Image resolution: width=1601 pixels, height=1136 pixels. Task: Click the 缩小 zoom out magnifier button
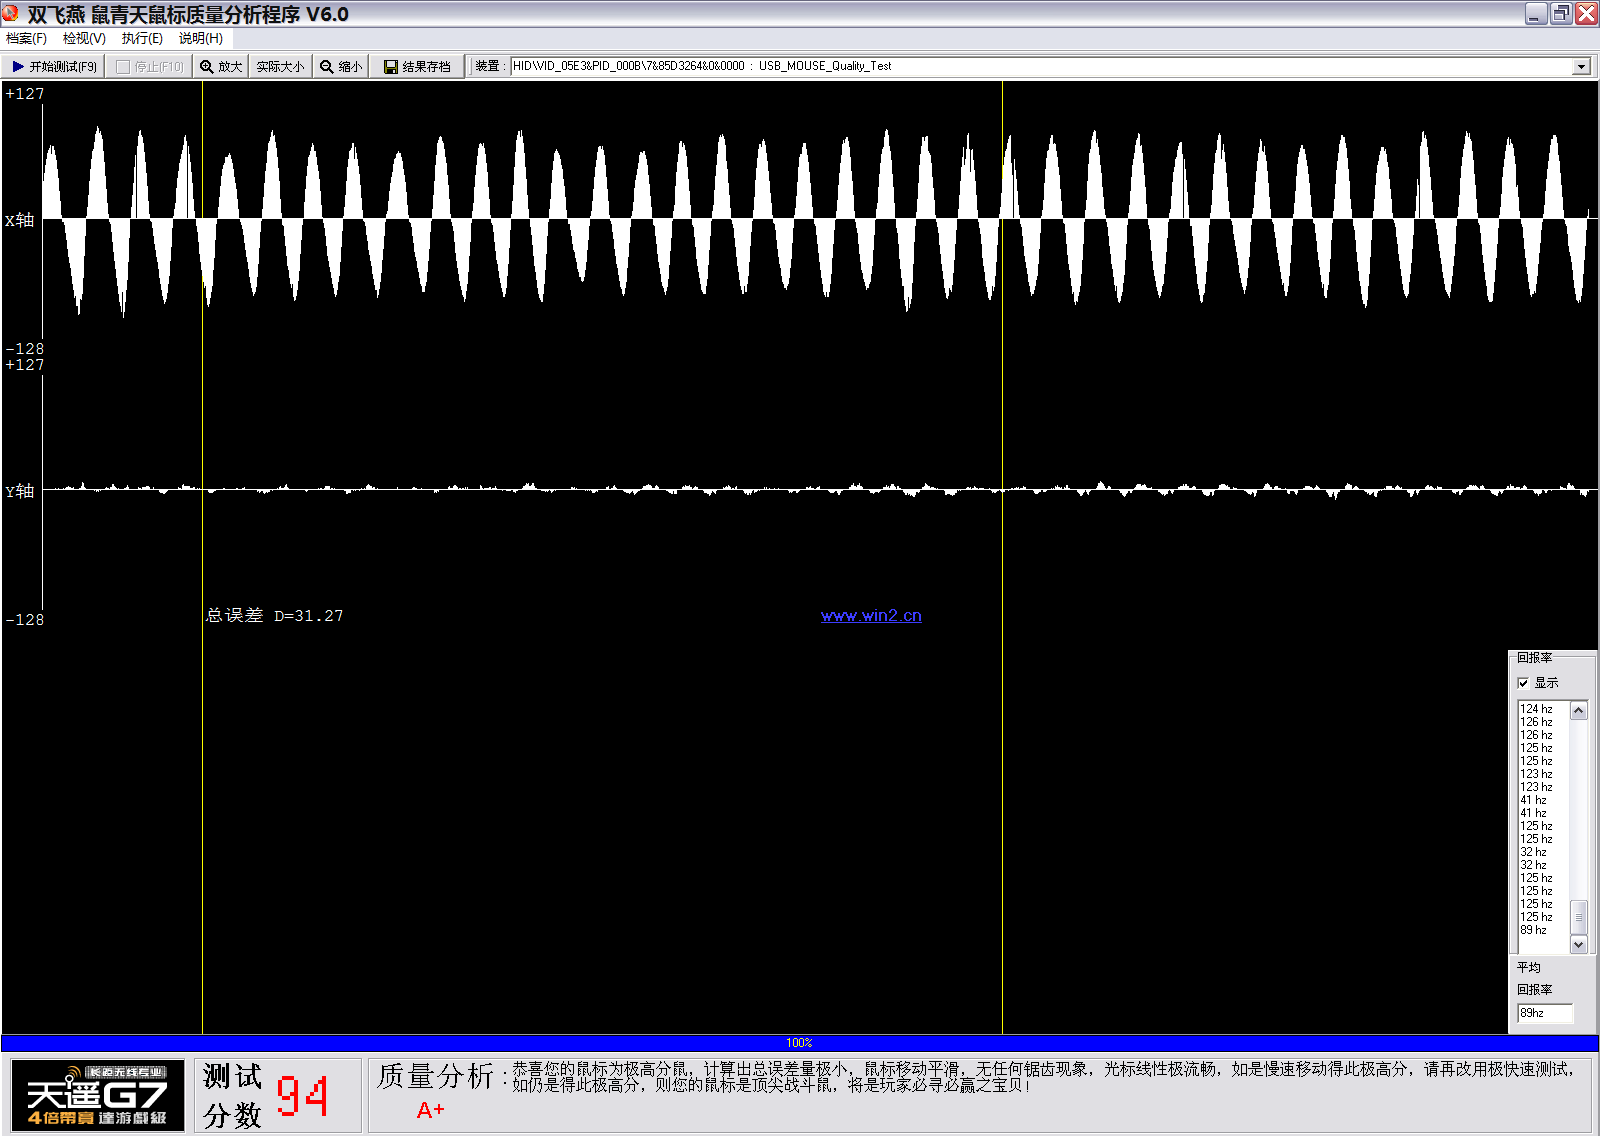pyautogui.click(x=341, y=67)
